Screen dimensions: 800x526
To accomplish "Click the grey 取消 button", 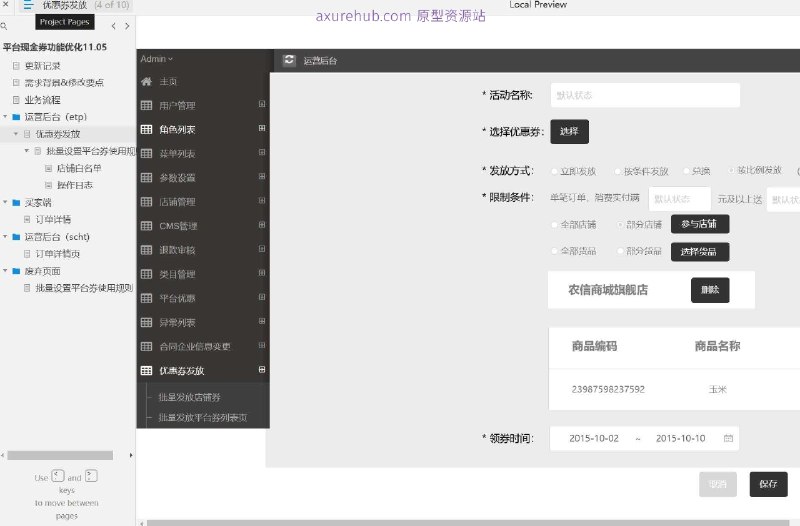I will (x=718, y=484).
